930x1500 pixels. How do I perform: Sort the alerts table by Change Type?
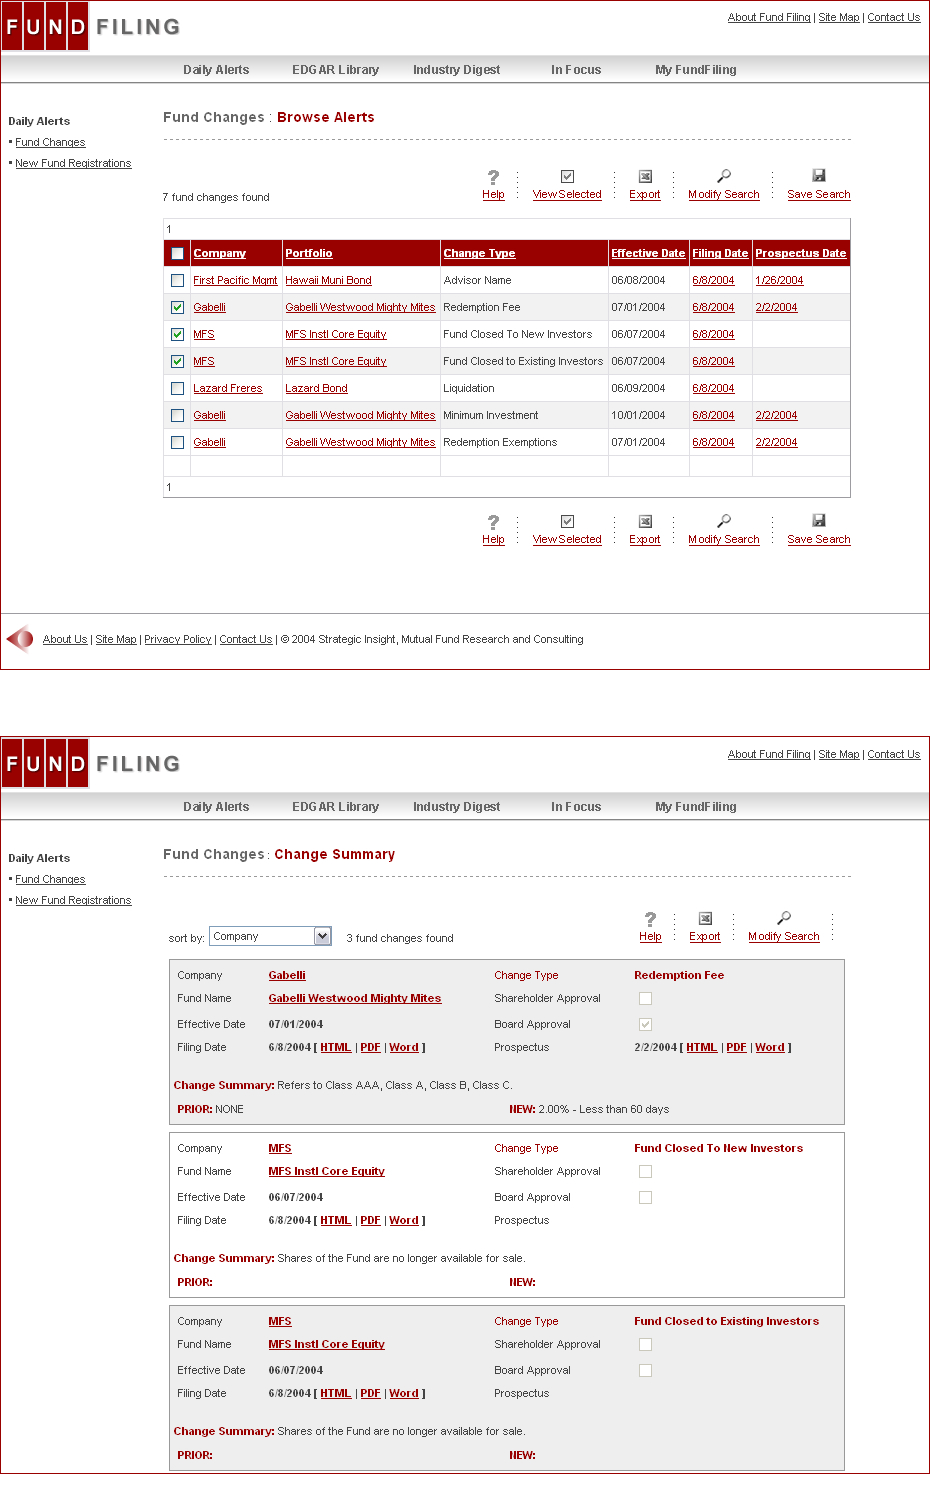(x=479, y=254)
